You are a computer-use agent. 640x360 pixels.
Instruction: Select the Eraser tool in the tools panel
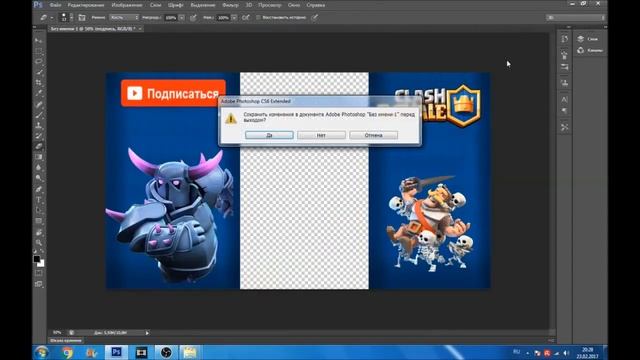pyautogui.click(x=38, y=147)
